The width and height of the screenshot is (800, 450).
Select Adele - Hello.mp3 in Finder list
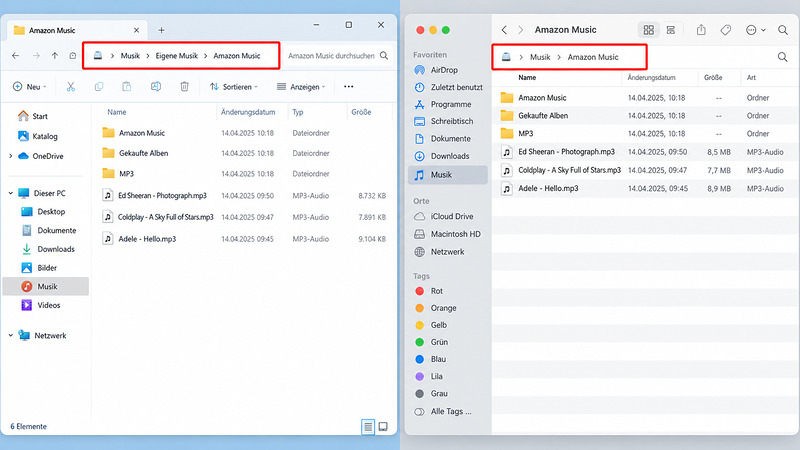(x=548, y=188)
